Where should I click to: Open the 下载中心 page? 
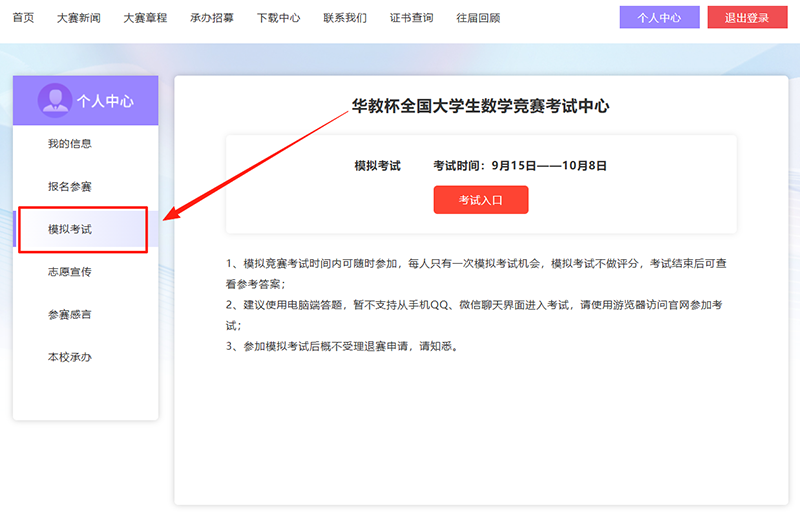click(279, 18)
